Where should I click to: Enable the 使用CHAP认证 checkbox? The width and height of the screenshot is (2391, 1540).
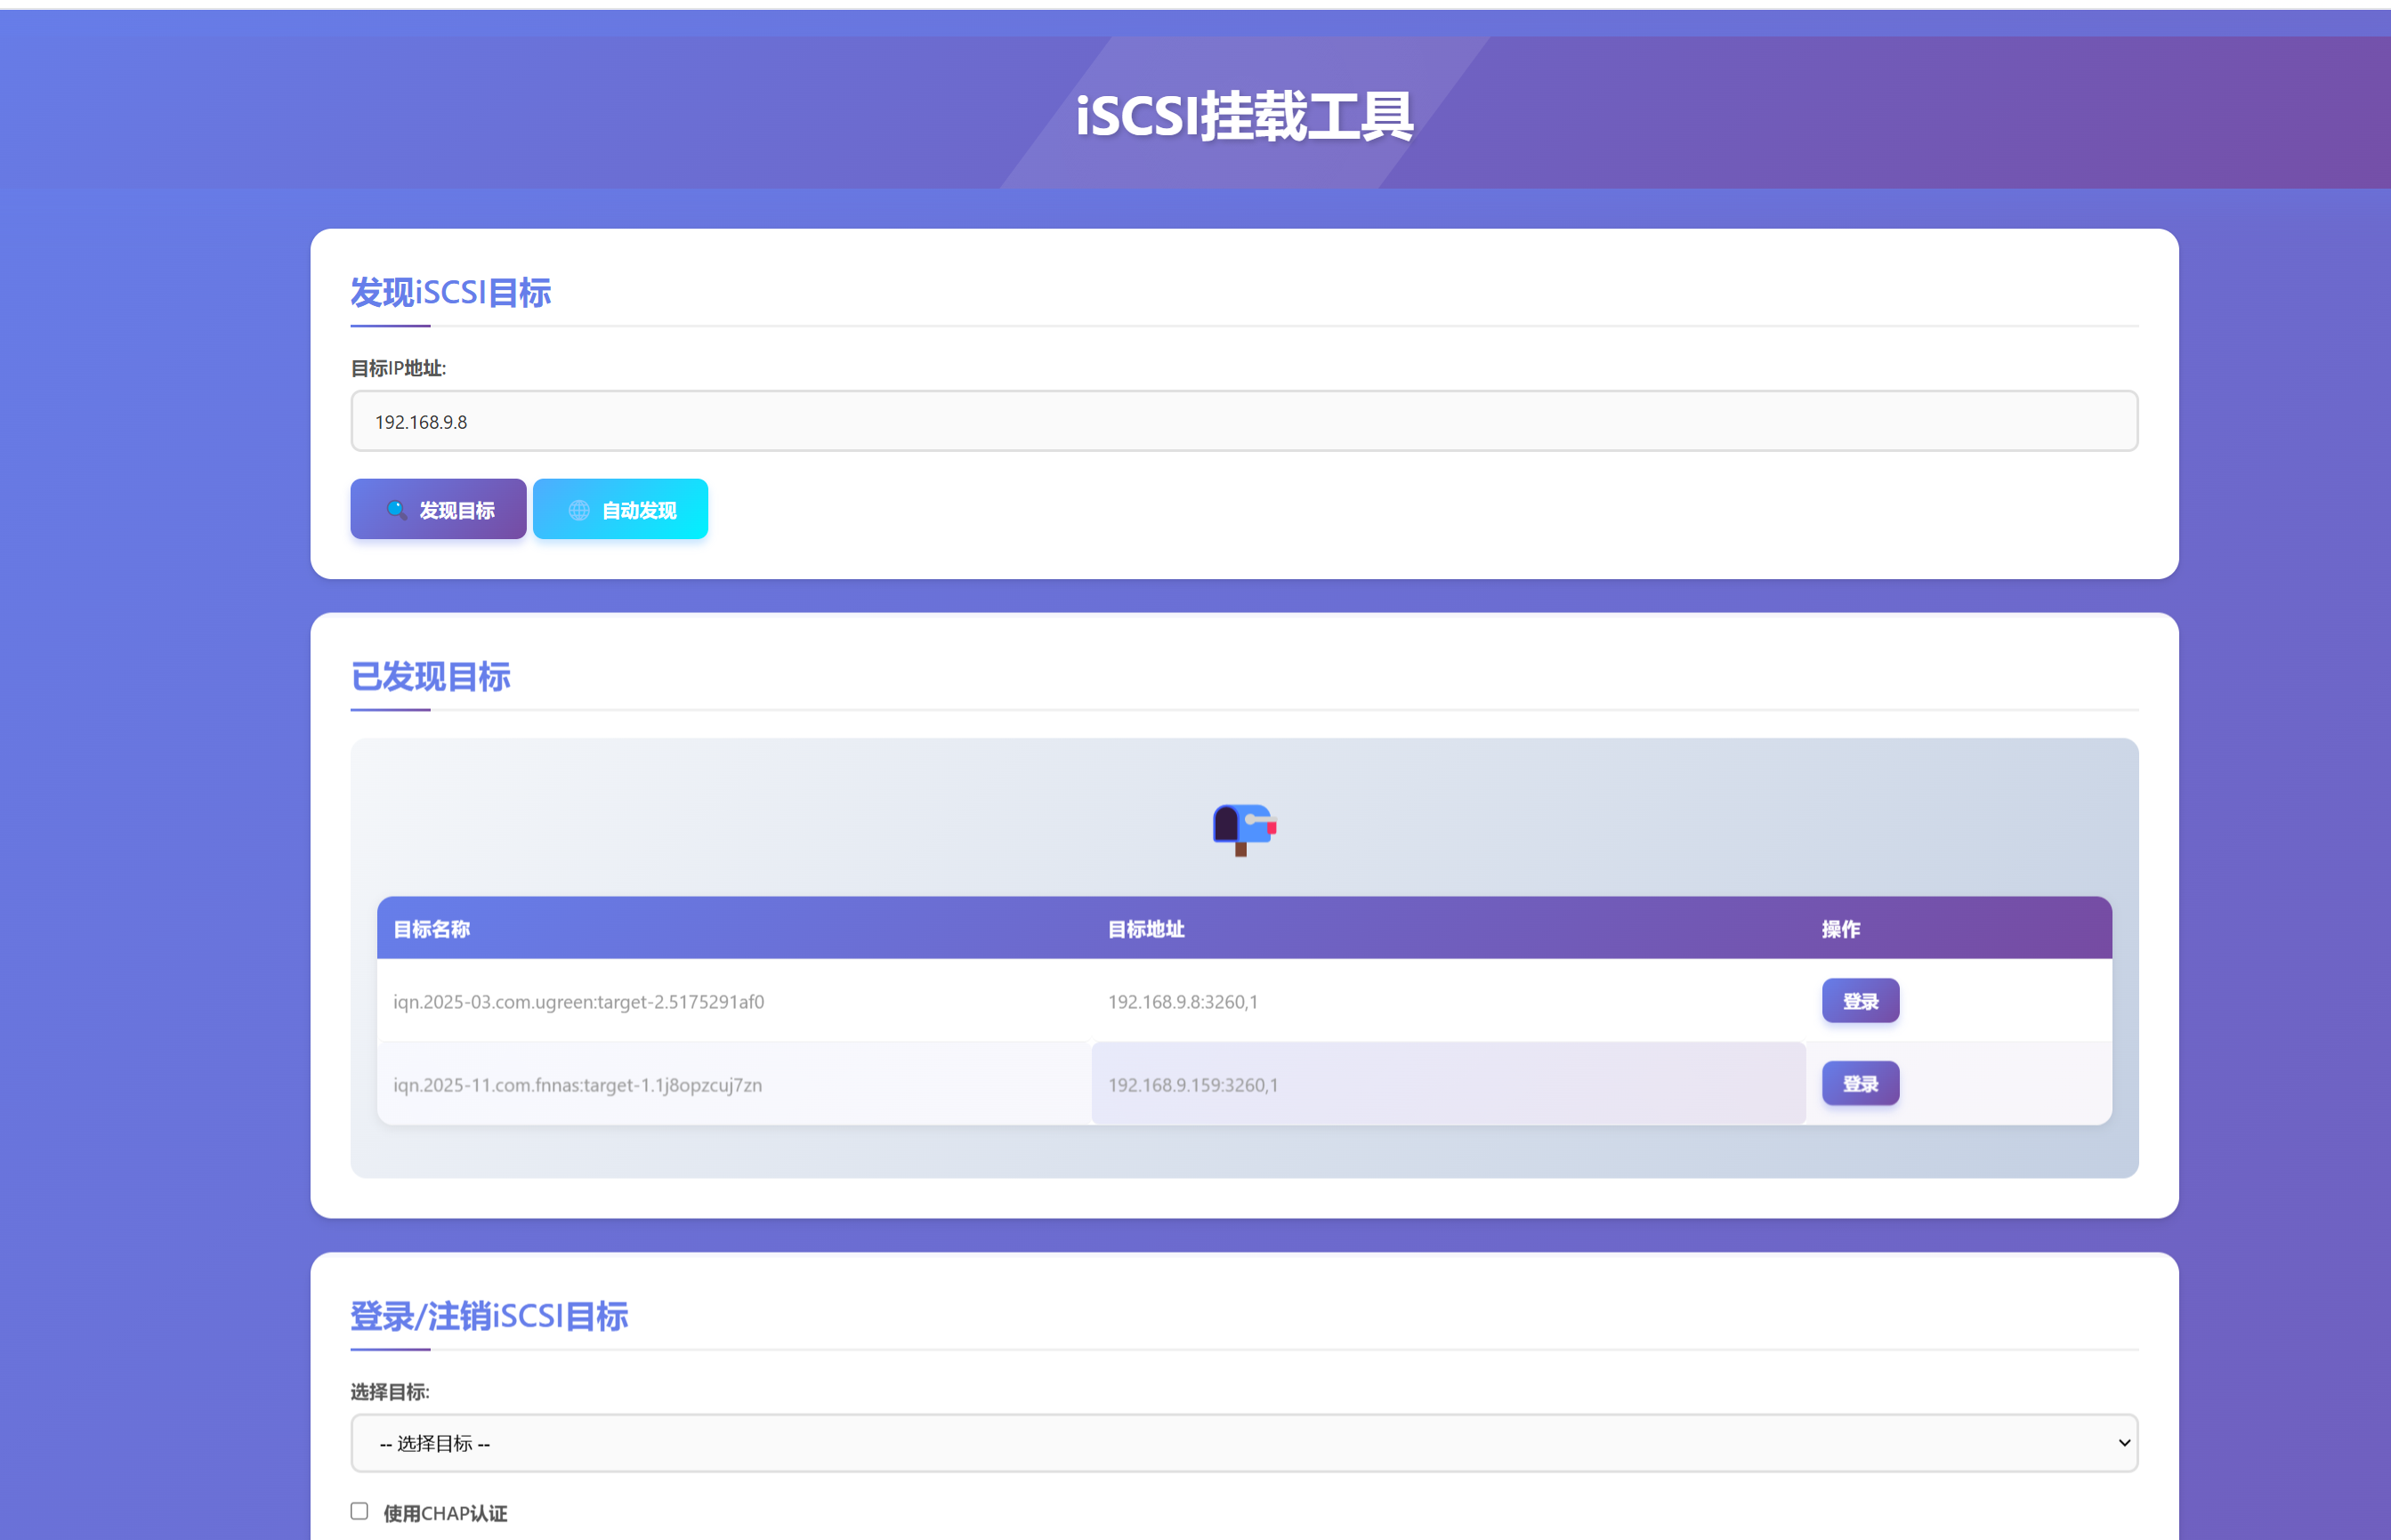(359, 1511)
